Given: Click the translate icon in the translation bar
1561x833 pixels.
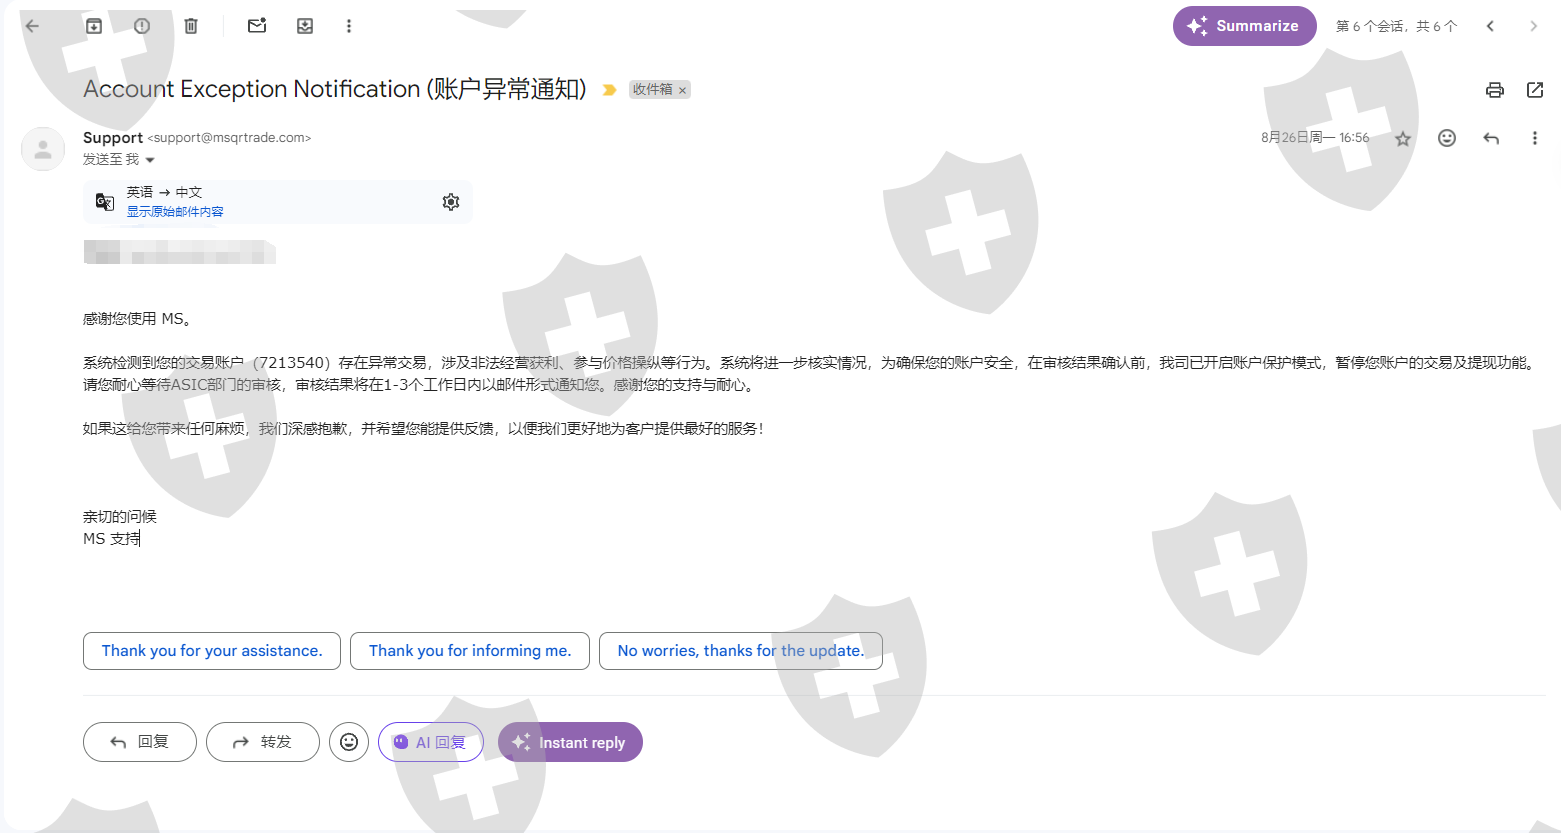Looking at the screenshot, I should pyautogui.click(x=105, y=202).
